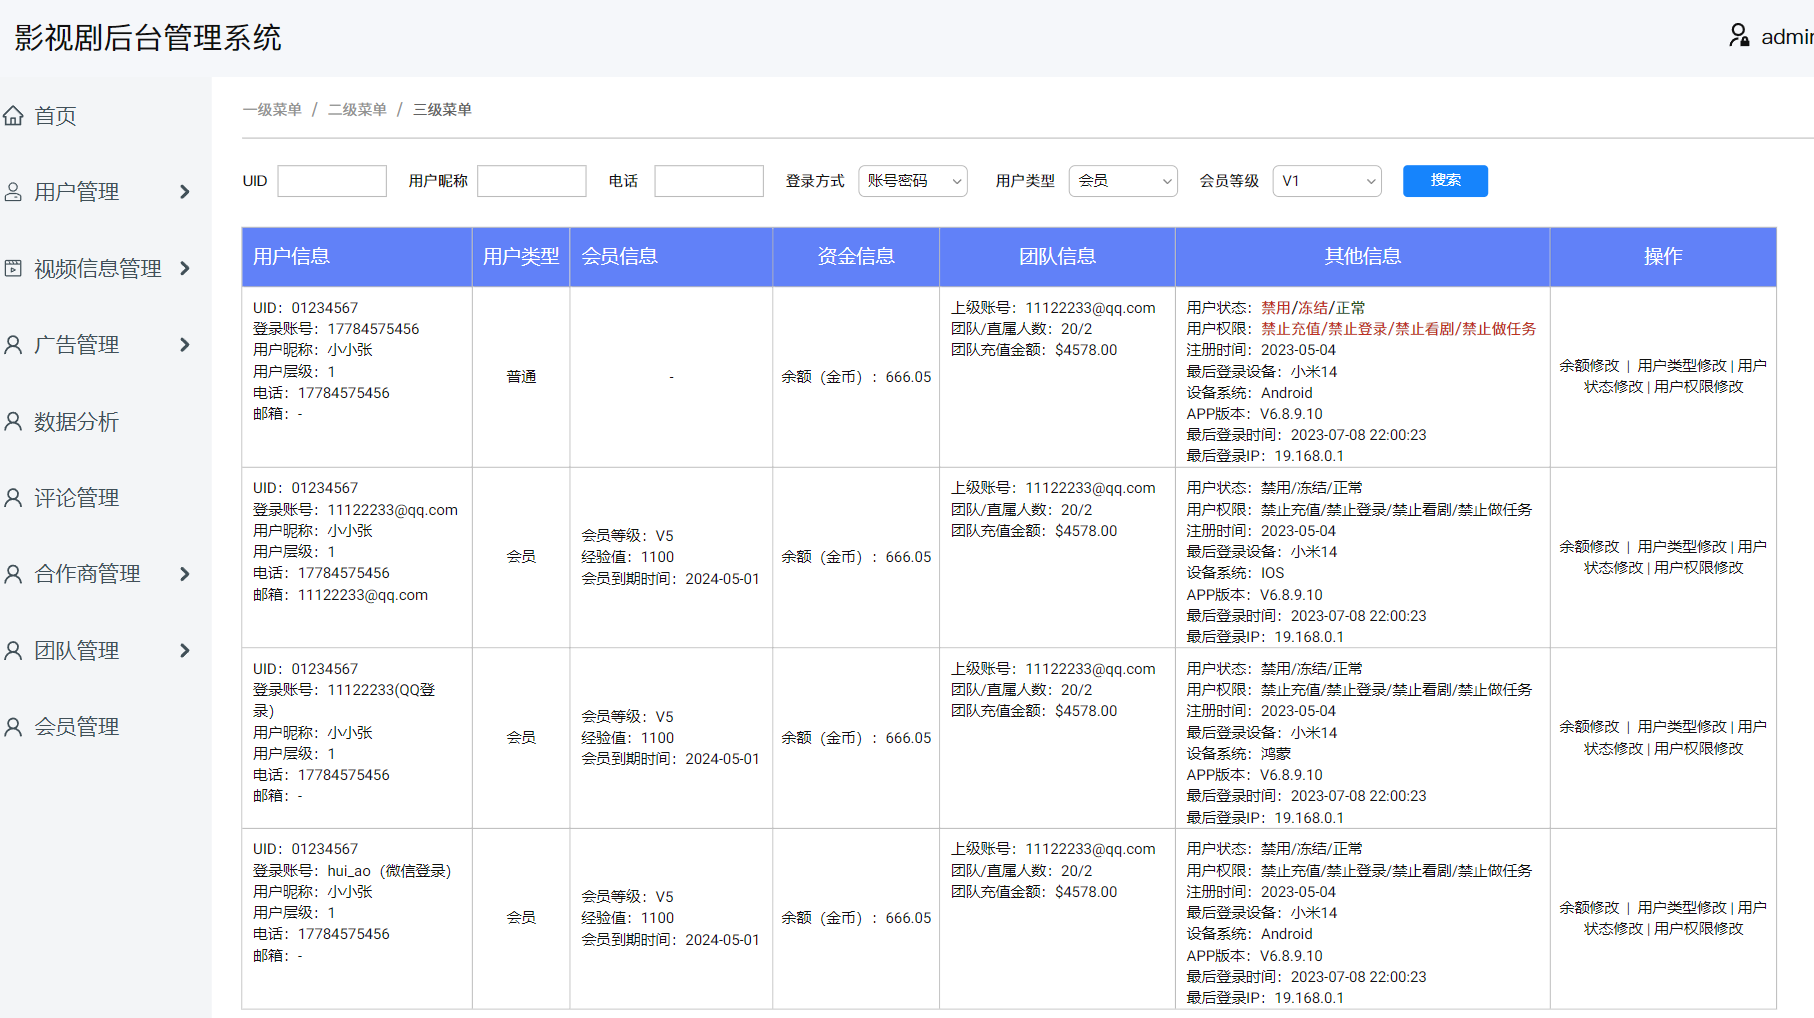This screenshot has width=1814, height=1018.
Task: Open the 评论管理 menu item
Action: (76, 498)
